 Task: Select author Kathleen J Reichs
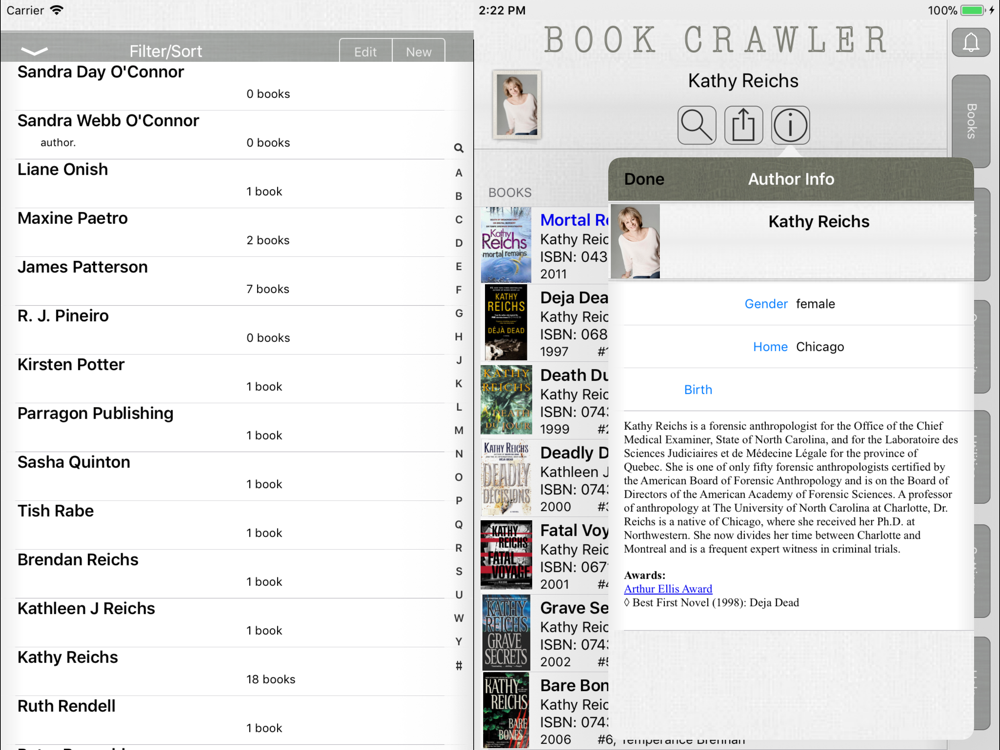(230, 623)
